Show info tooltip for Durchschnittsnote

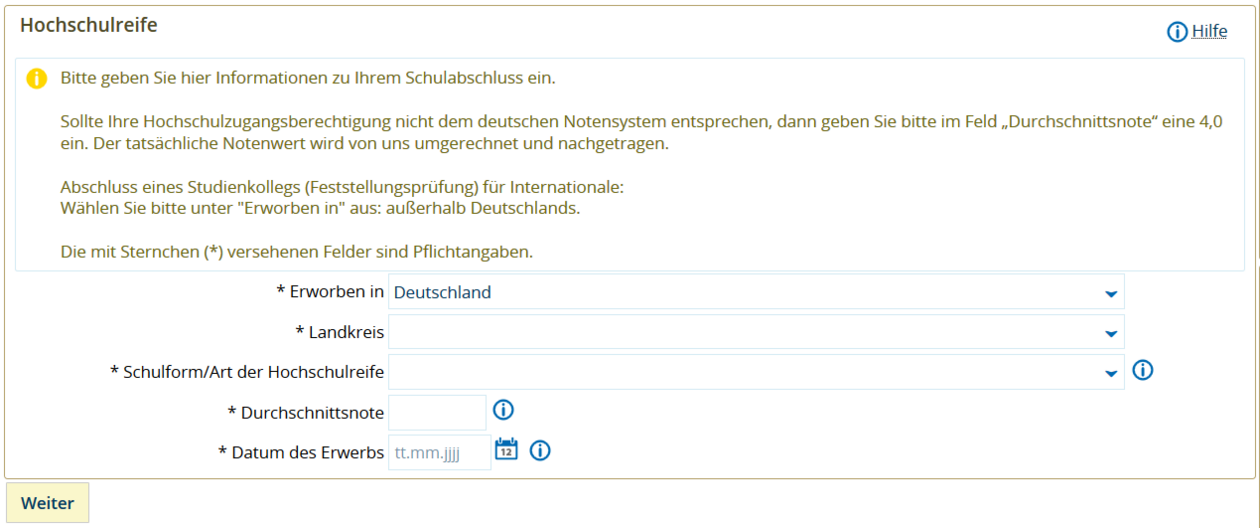coord(503,409)
